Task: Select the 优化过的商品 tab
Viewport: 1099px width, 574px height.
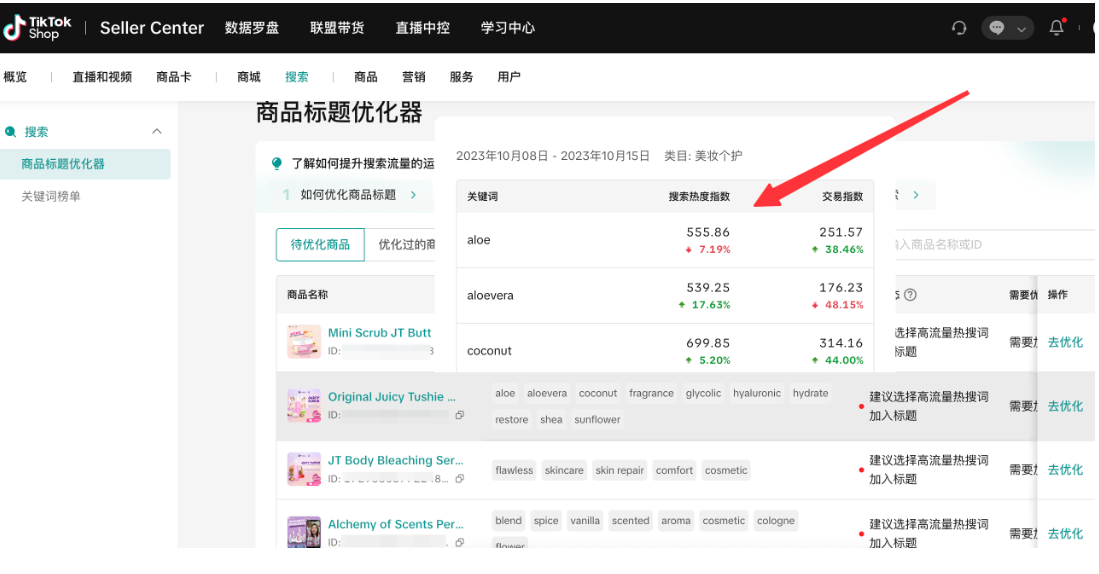Action: click(x=400, y=245)
